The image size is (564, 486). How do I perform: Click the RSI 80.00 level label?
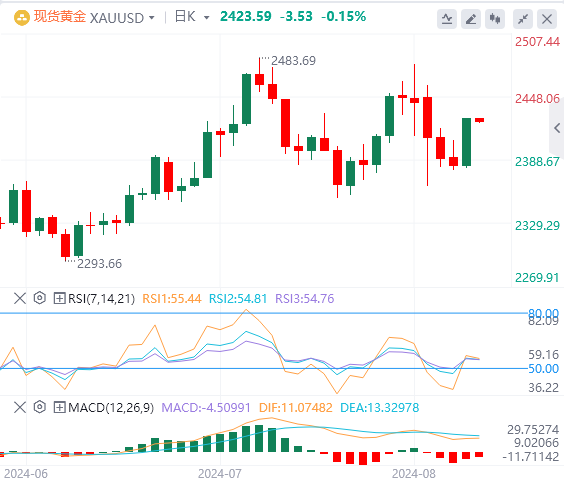[x=543, y=312]
